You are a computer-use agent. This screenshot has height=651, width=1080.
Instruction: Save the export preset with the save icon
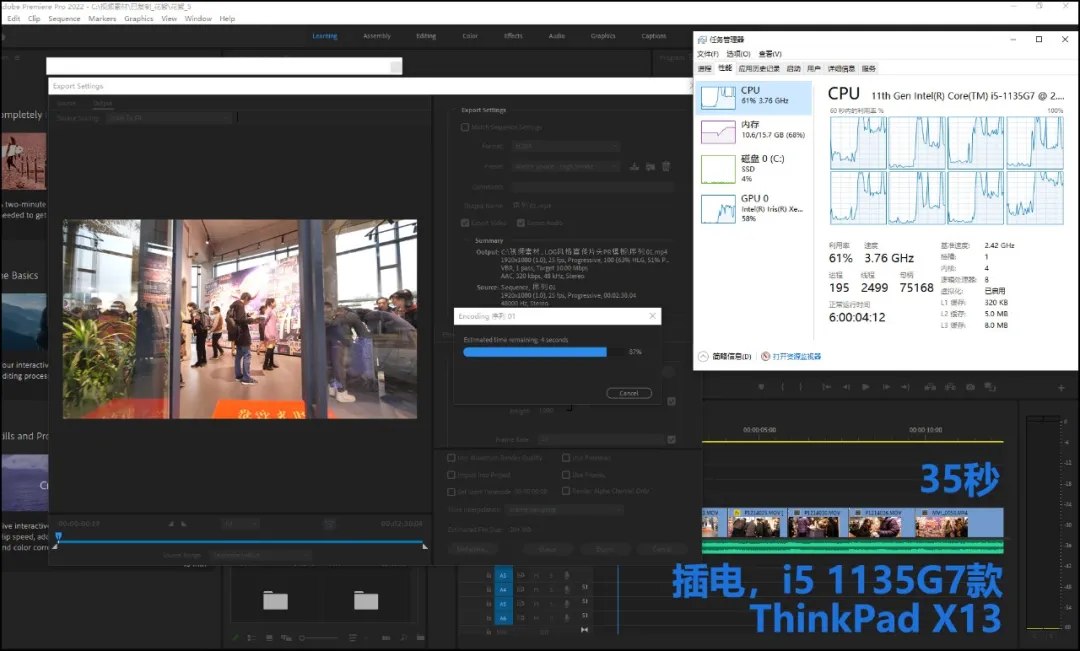[634, 167]
